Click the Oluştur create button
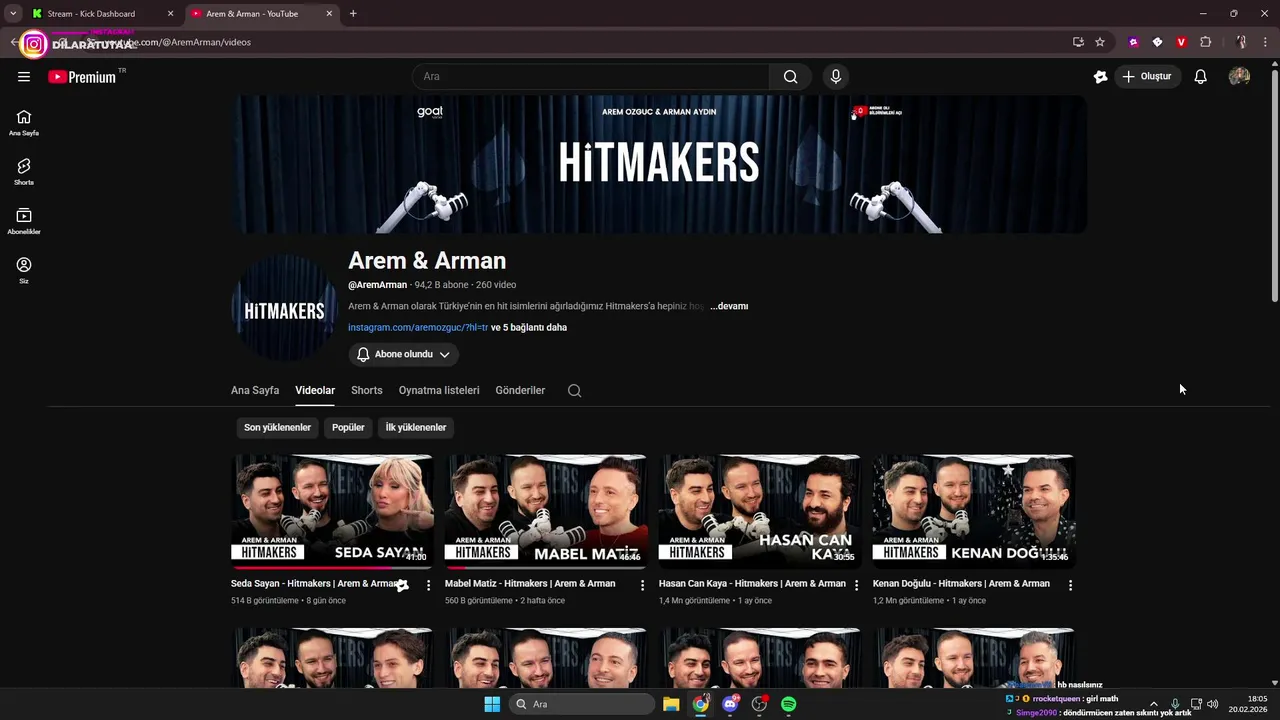Image resolution: width=1280 pixels, height=720 pixels. click(1147, 76)
